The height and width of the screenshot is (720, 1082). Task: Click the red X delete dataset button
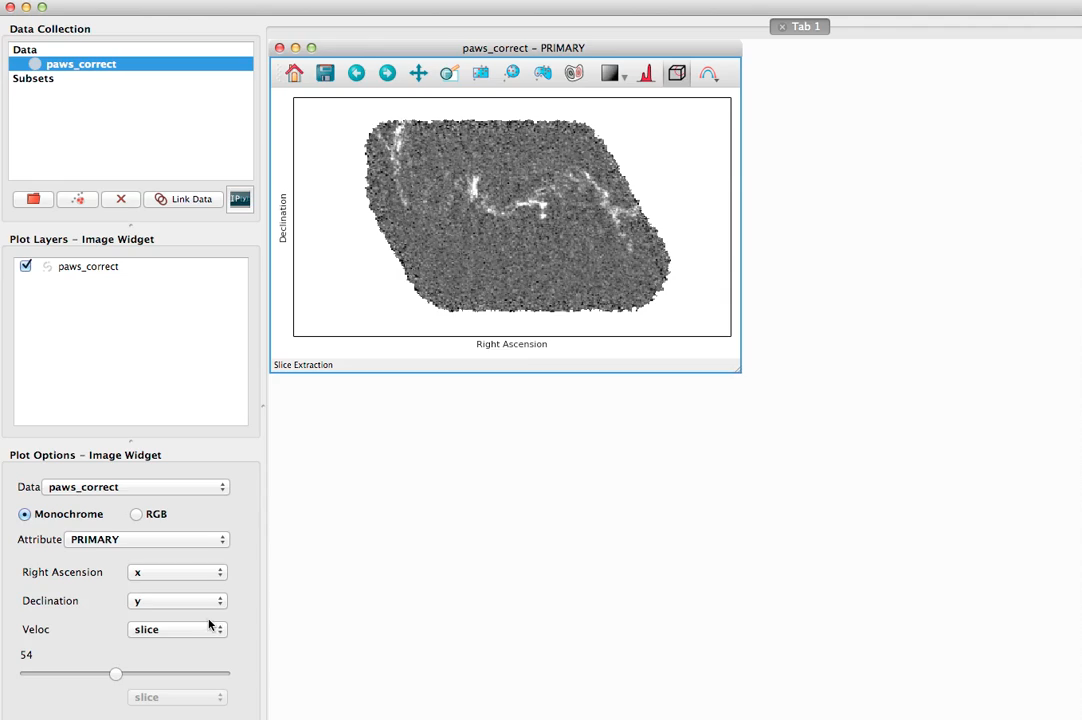(121, 199)
